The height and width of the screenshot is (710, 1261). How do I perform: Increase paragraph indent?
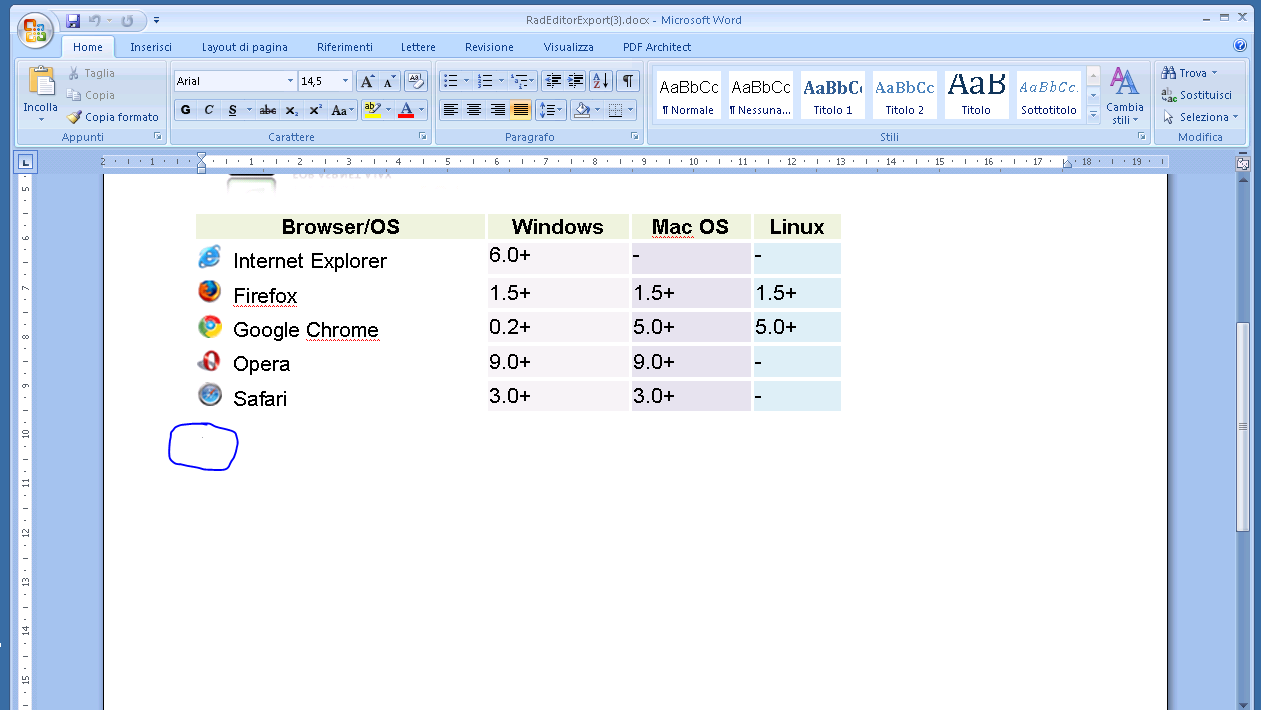(576, 81)
